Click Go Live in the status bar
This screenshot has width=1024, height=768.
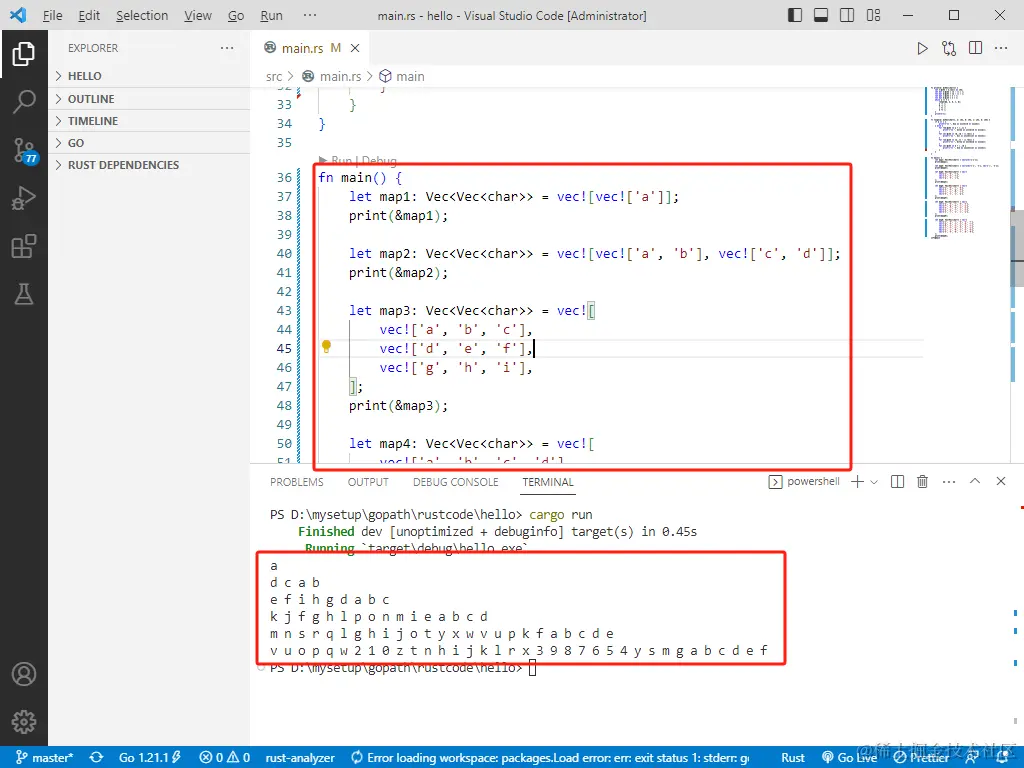pos(849,758)
